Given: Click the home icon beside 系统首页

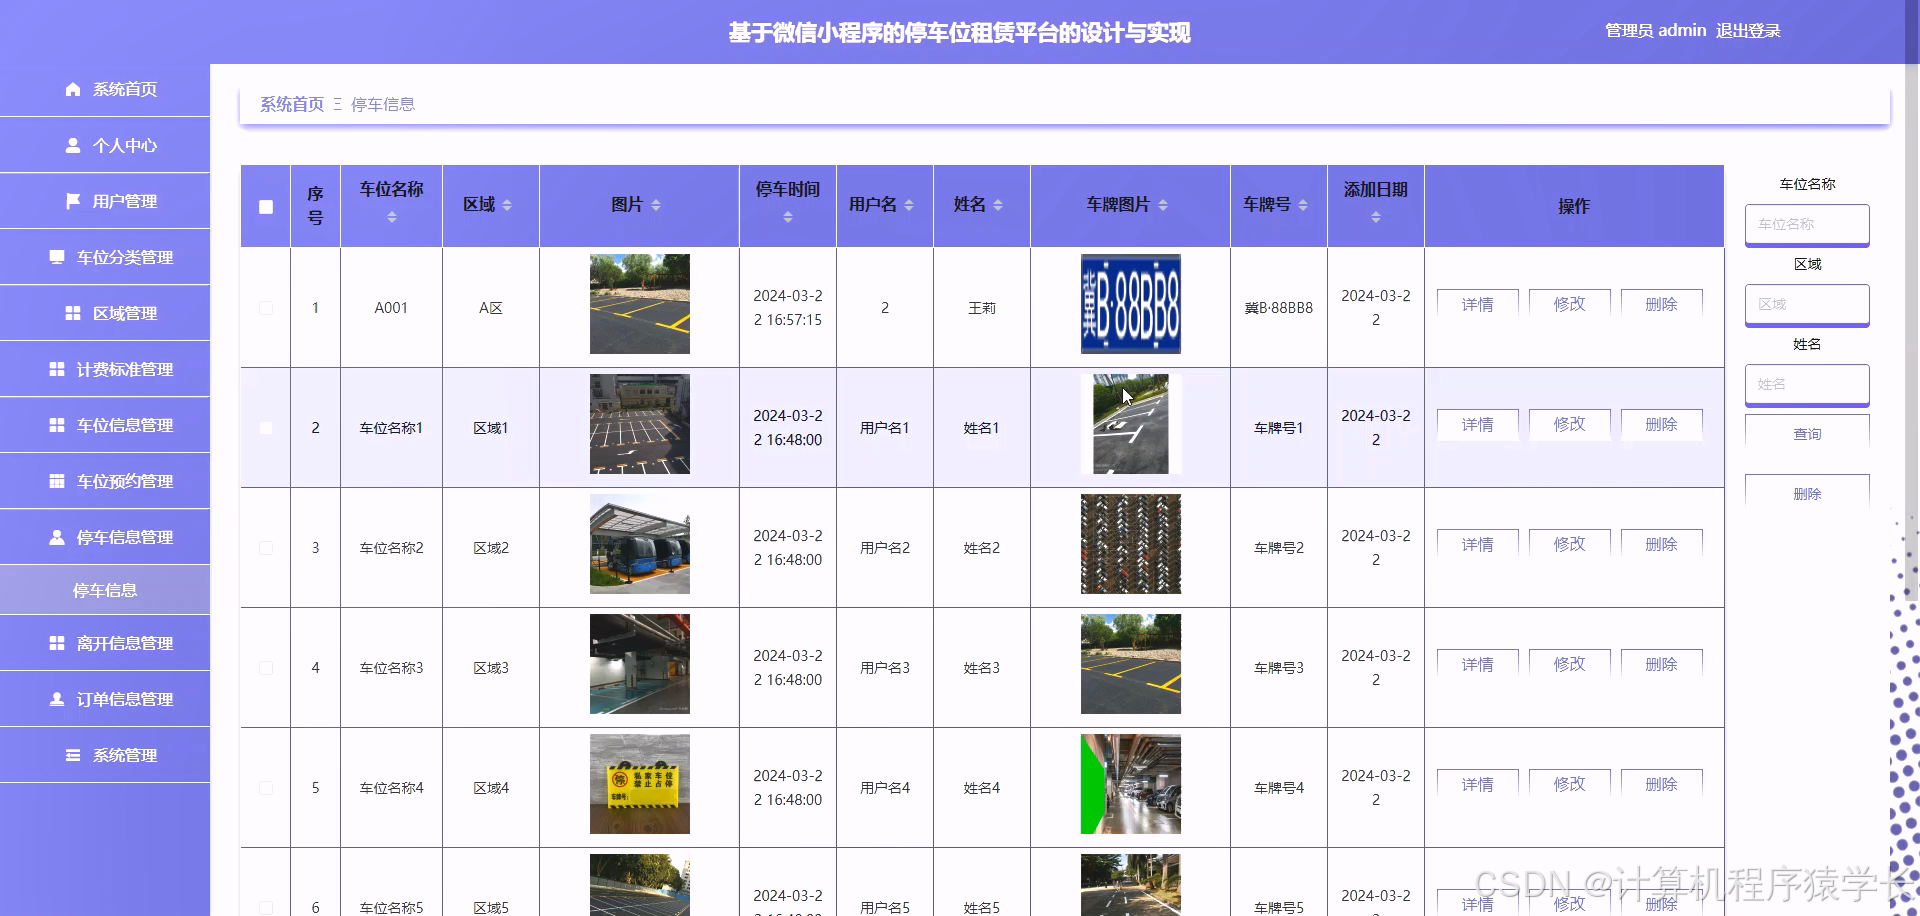Looking at the screenshot, I should tap(73, 89).
